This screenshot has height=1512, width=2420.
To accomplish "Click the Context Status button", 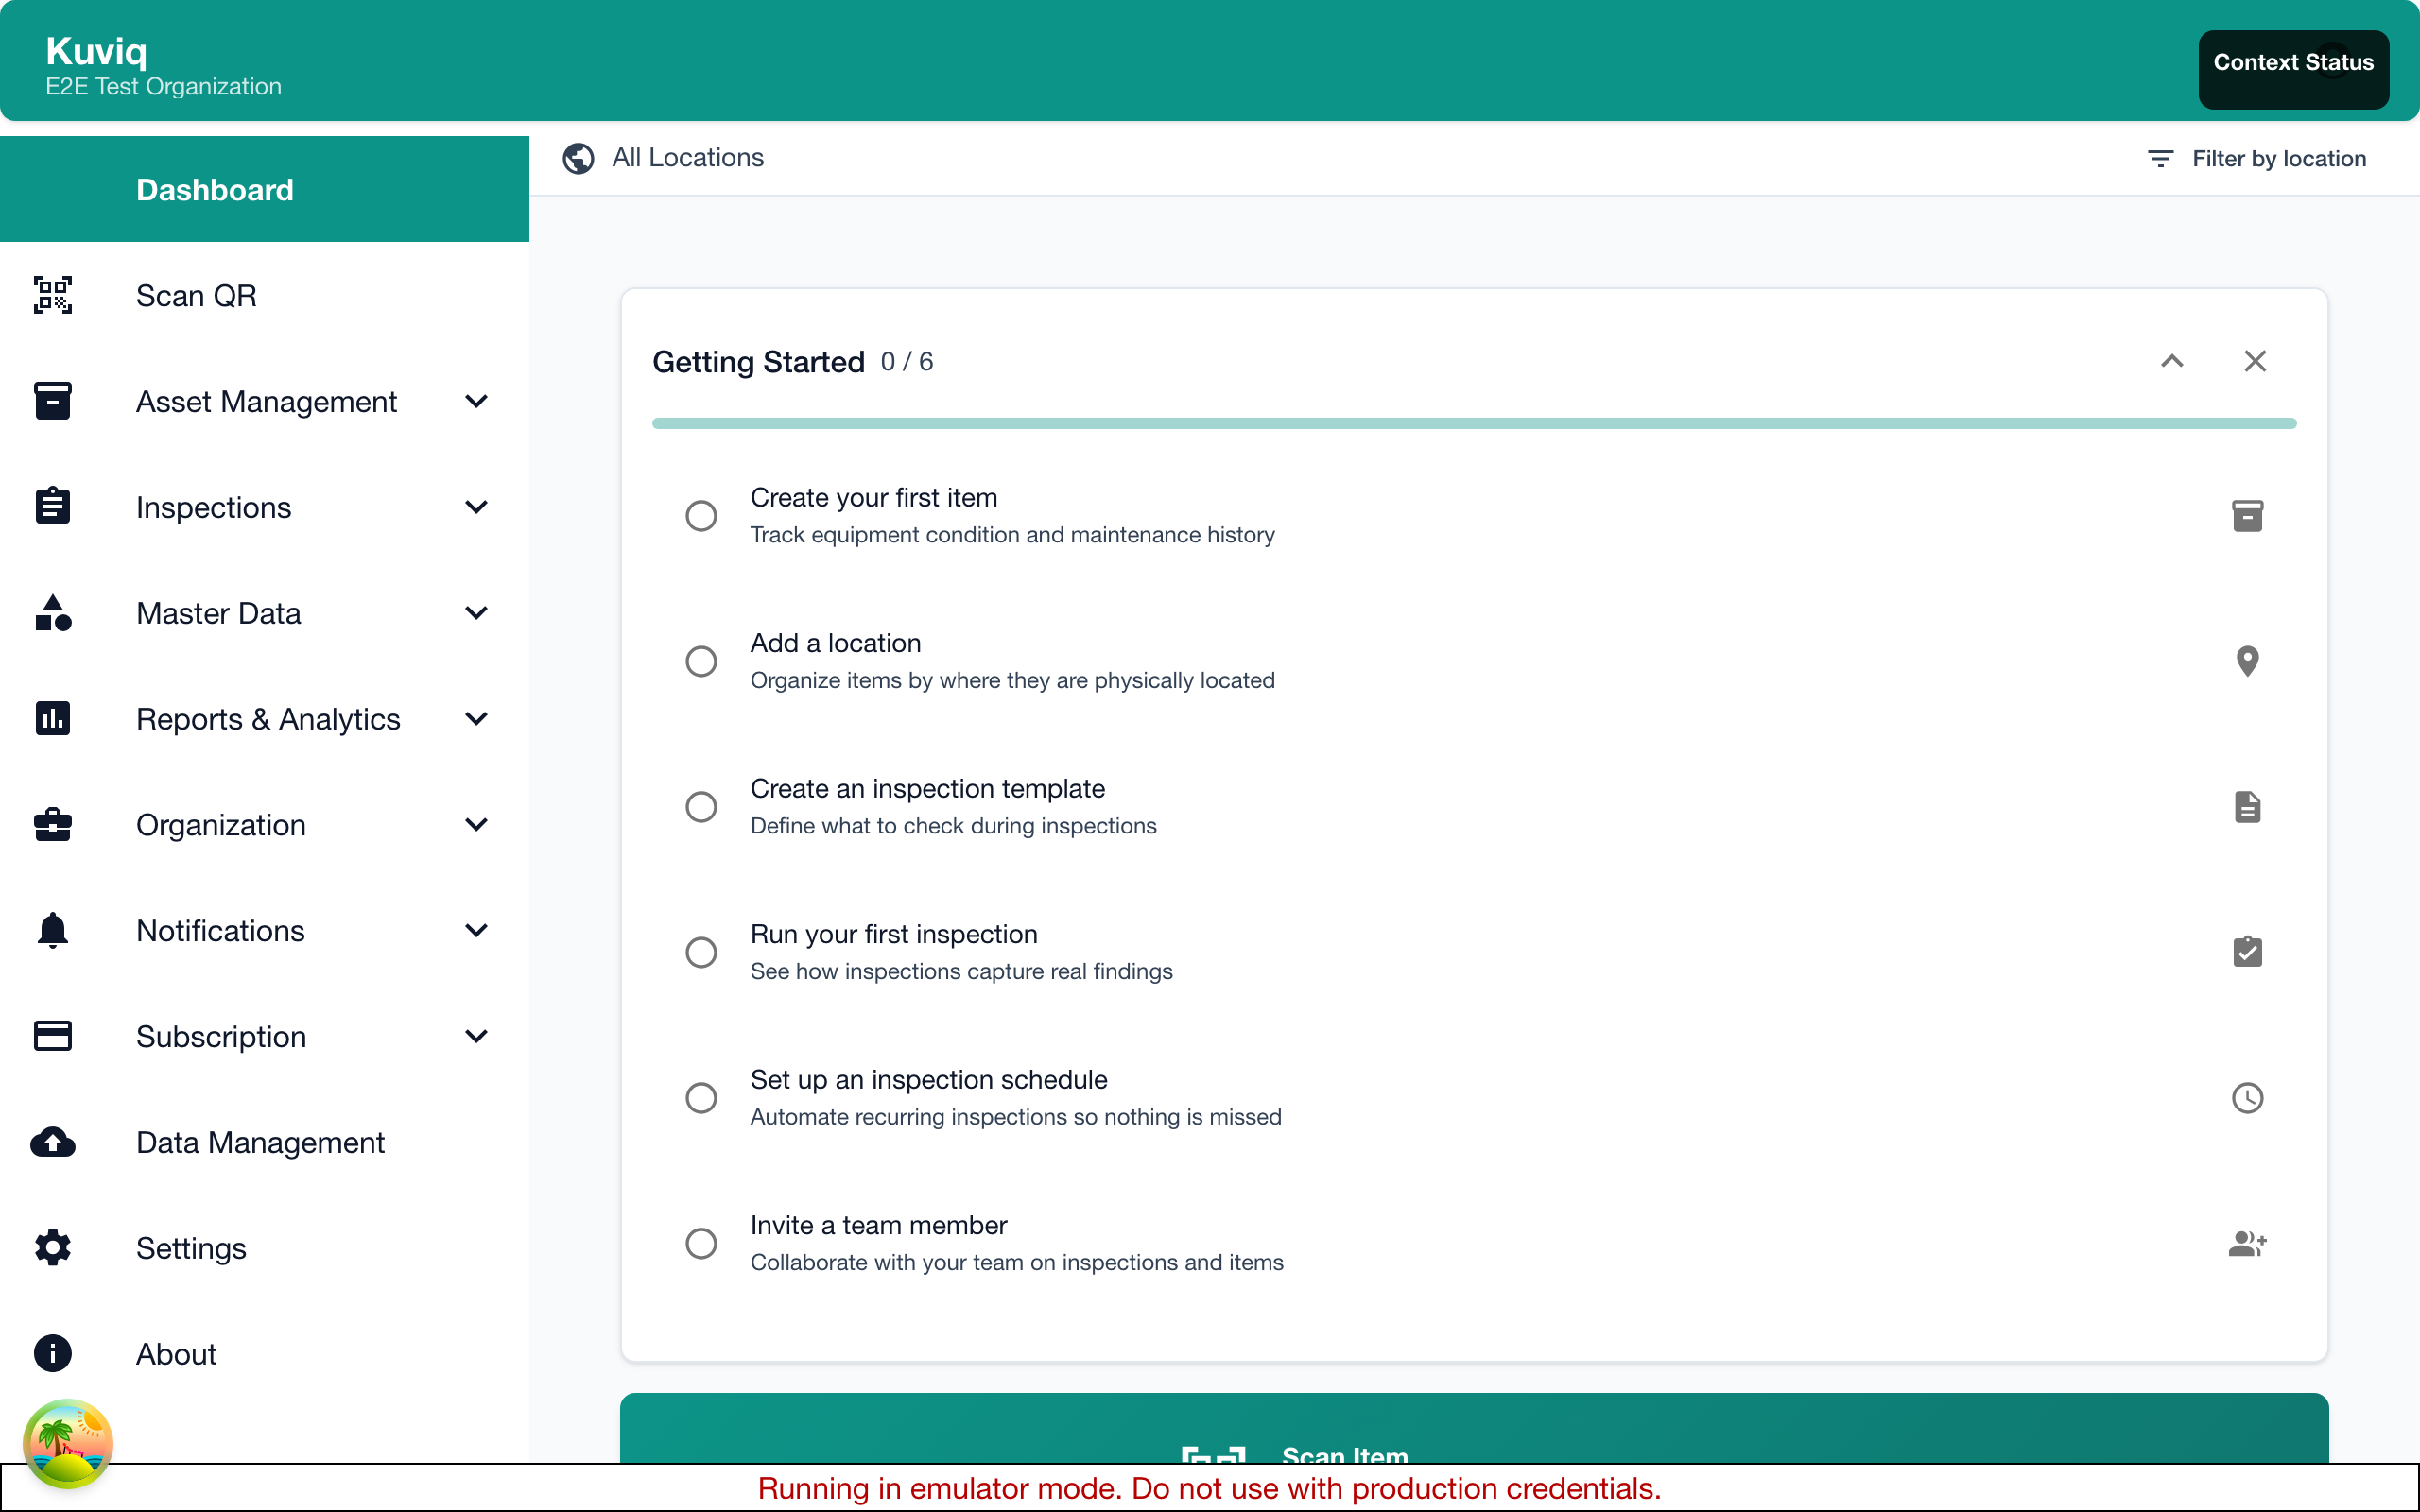I will (2293, 69).
